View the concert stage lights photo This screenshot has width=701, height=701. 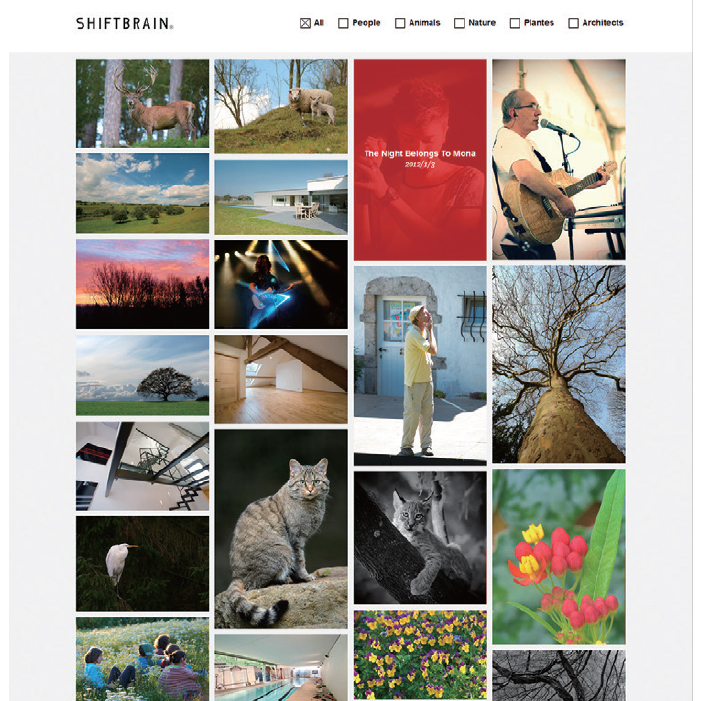tap(281, 284)
